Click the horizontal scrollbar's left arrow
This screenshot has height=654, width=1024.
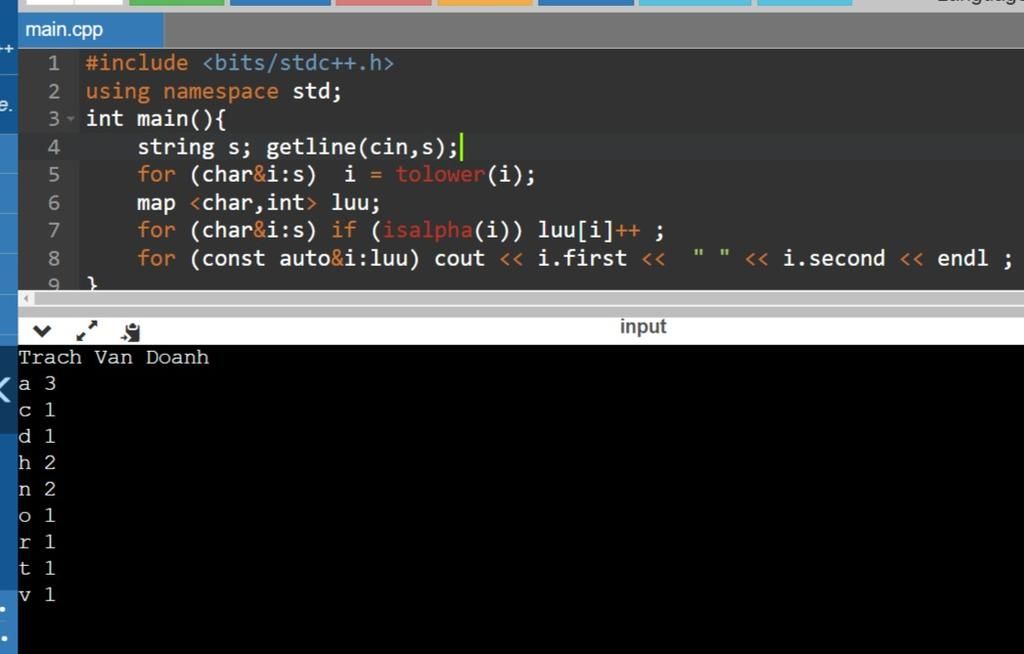click(x=25, y=299)
